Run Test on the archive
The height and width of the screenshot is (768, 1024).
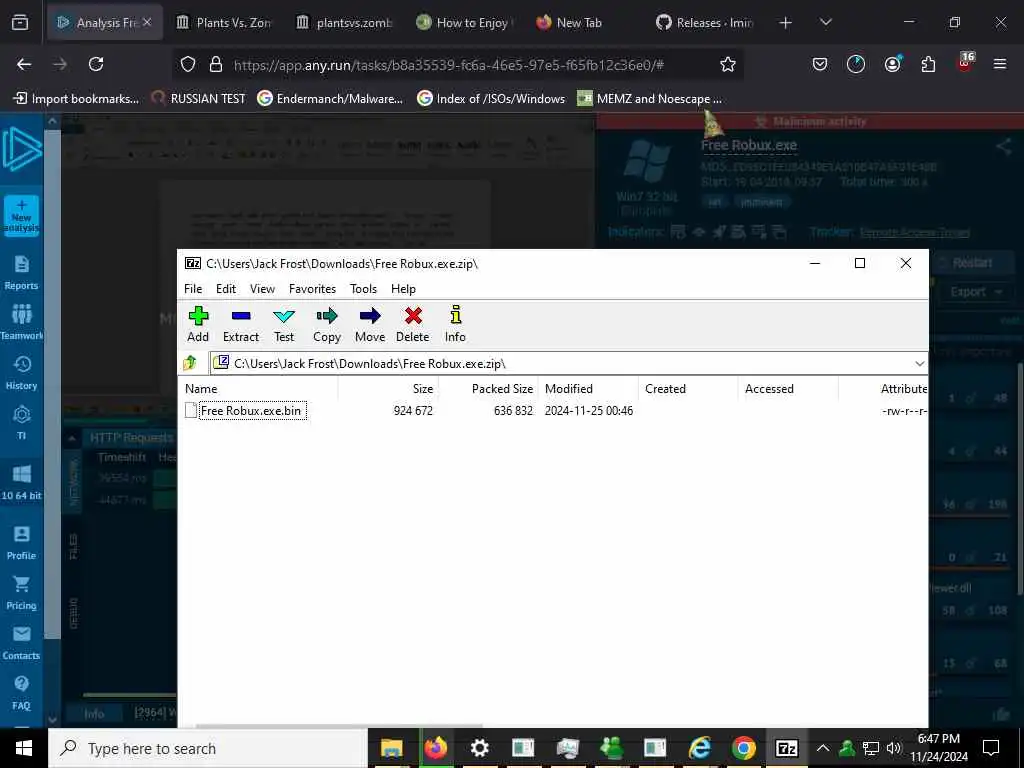284,324
